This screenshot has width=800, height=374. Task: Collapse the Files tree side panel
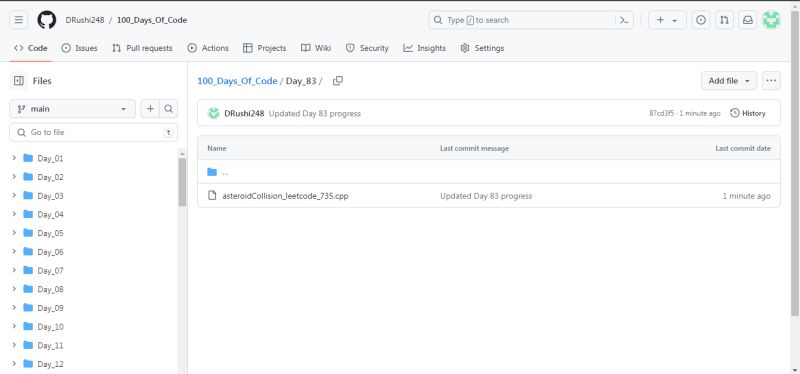[x=19, y=81]
